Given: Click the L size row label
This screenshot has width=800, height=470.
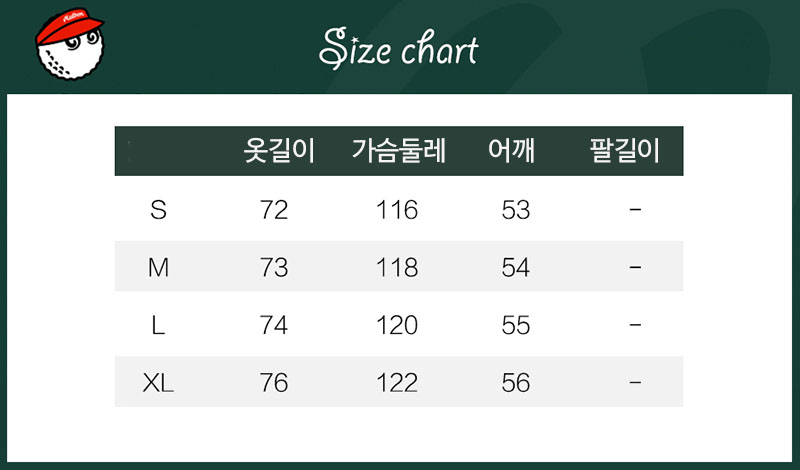Looking at the screenshot, I should coord(158,326).
